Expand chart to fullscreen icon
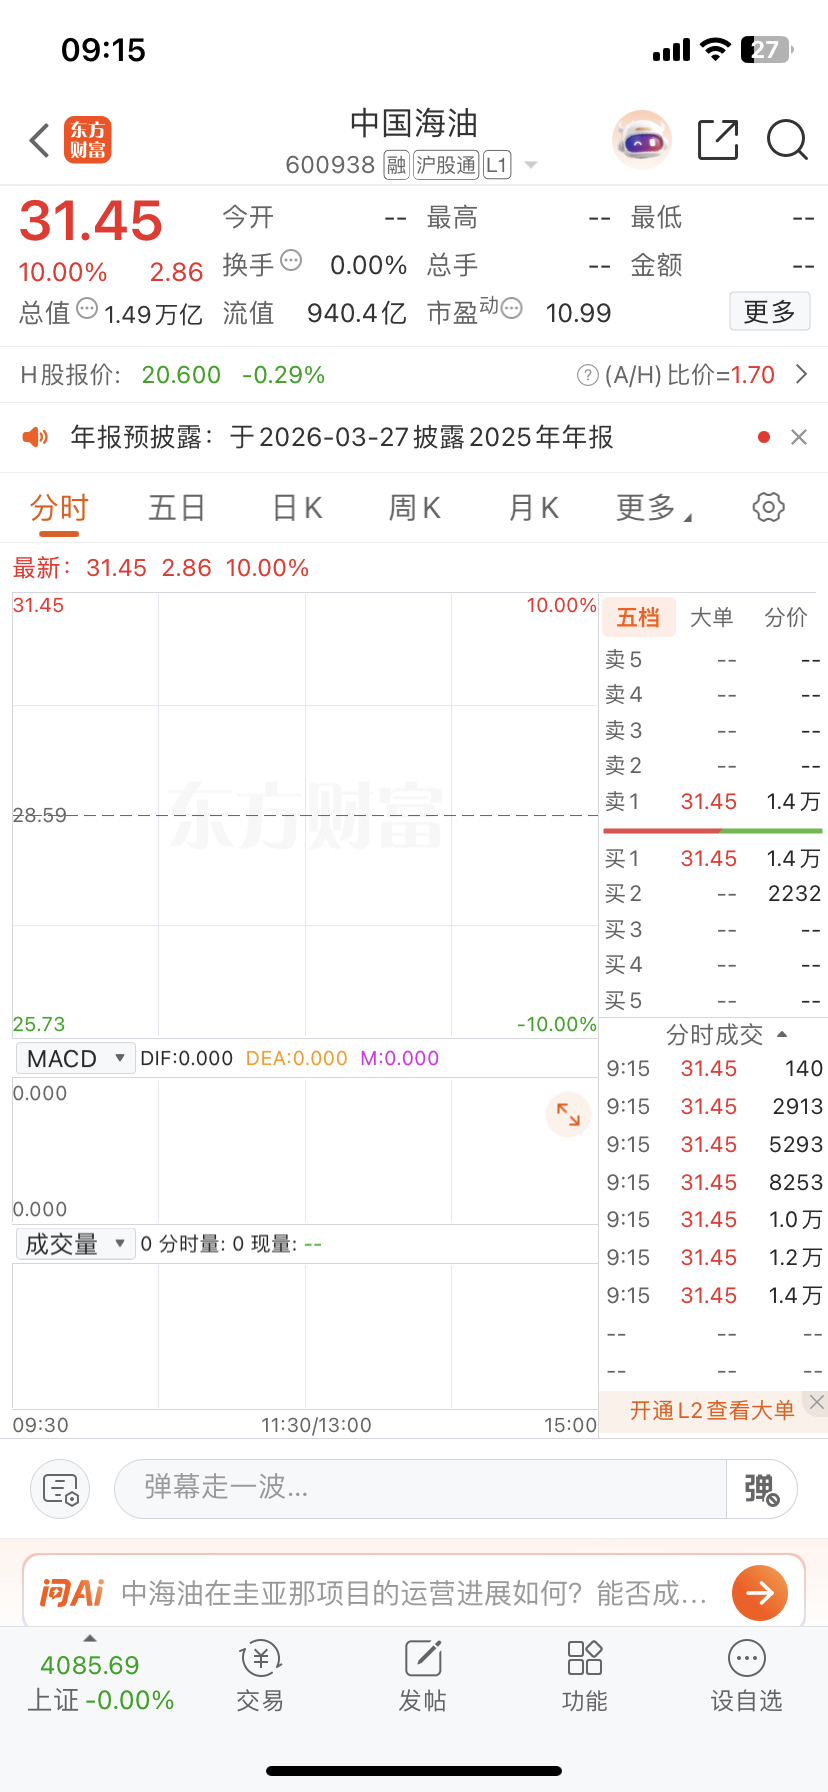 pos(568,1114)
